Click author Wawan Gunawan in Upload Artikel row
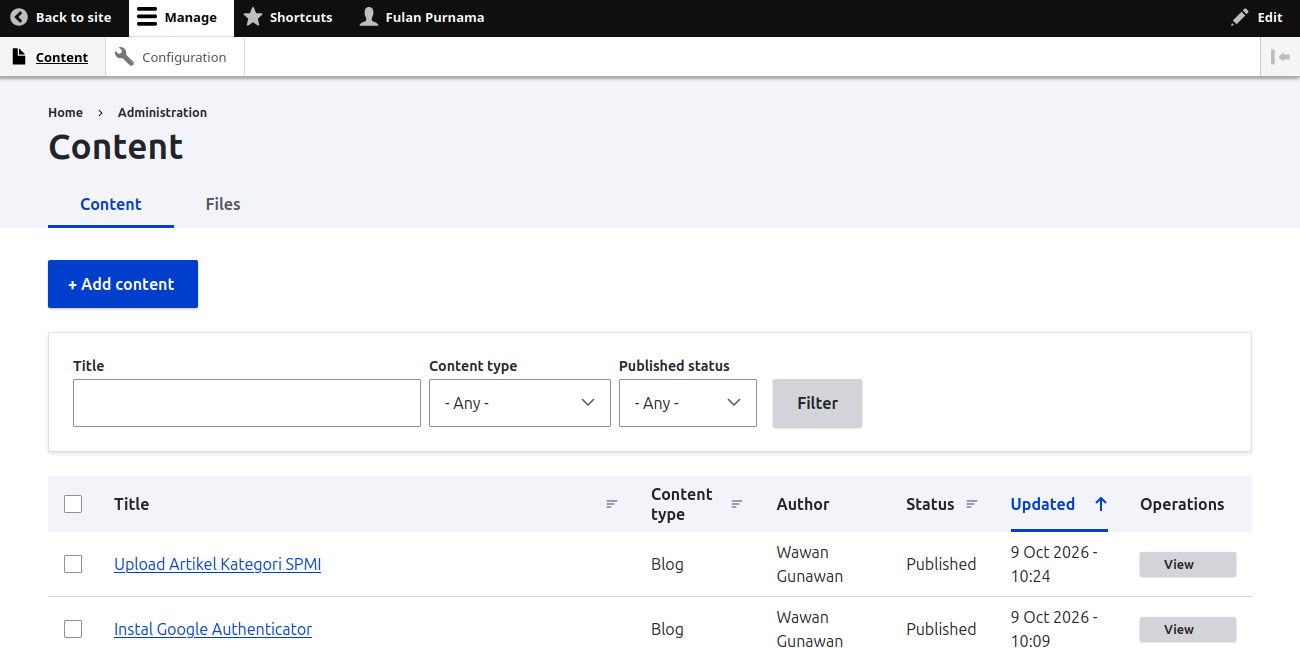 click(x=810, y=564)
